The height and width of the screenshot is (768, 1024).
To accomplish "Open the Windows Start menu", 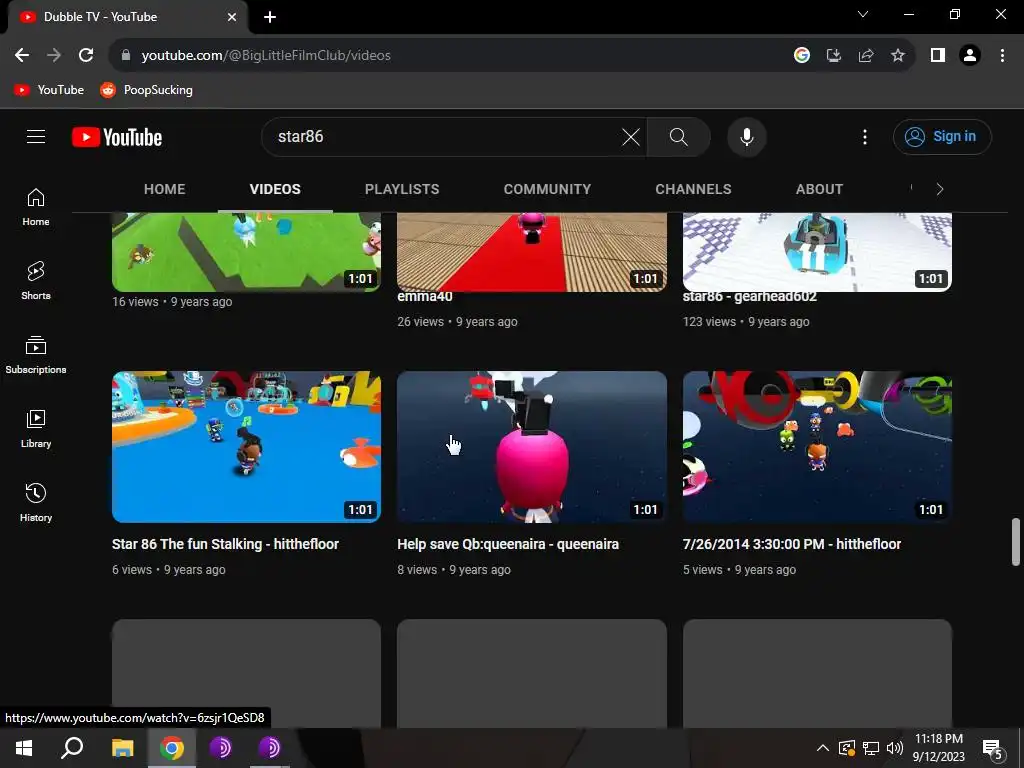I will click(x=24, y=748).
